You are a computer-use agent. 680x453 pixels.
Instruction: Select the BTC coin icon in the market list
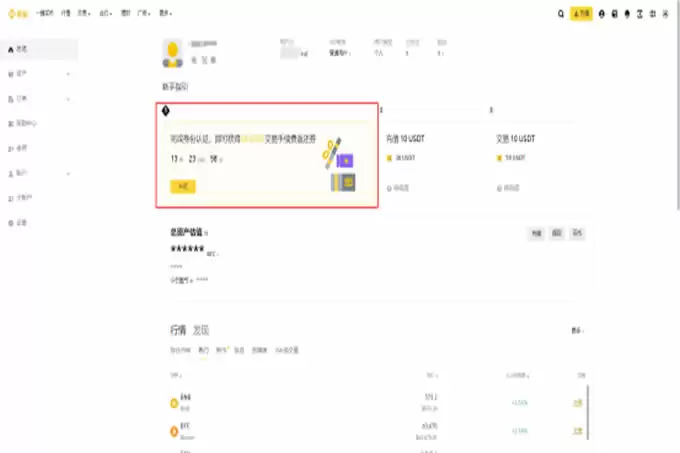coord(174,431)
